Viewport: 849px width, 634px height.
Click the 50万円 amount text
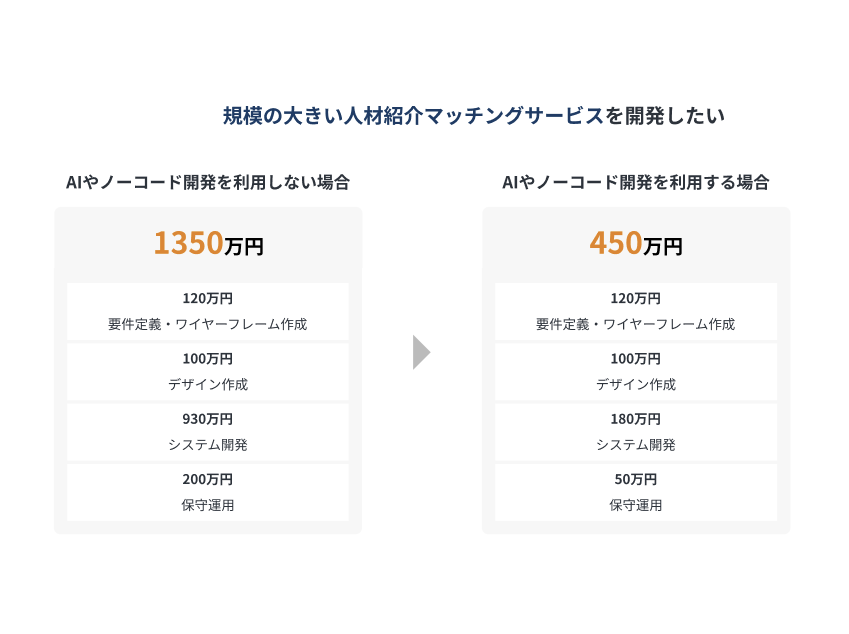[x=635, y=479]
